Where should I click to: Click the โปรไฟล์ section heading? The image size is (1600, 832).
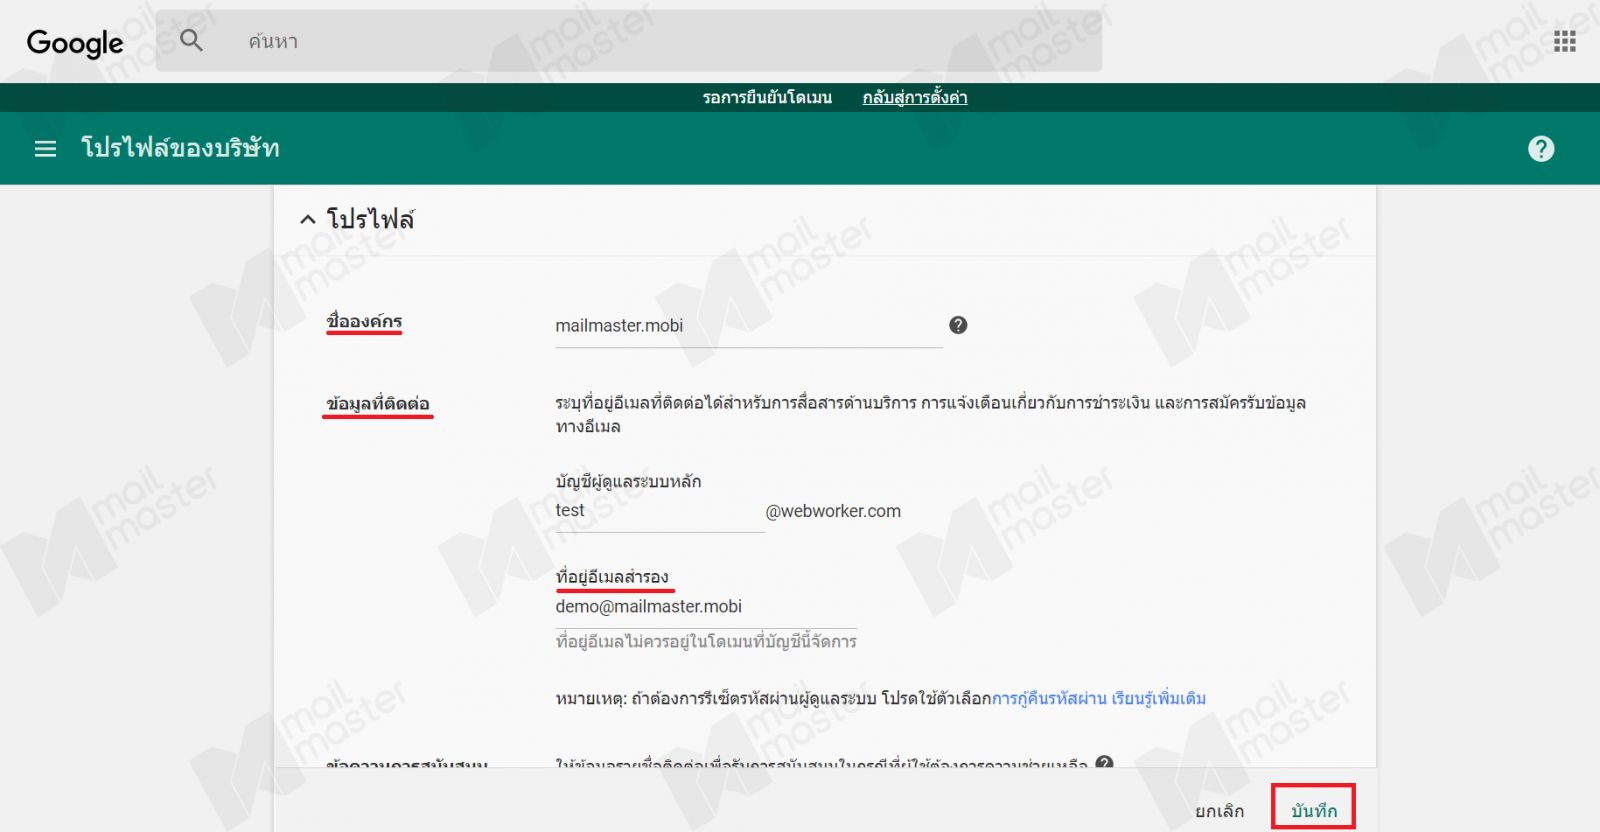coord(370,219)
